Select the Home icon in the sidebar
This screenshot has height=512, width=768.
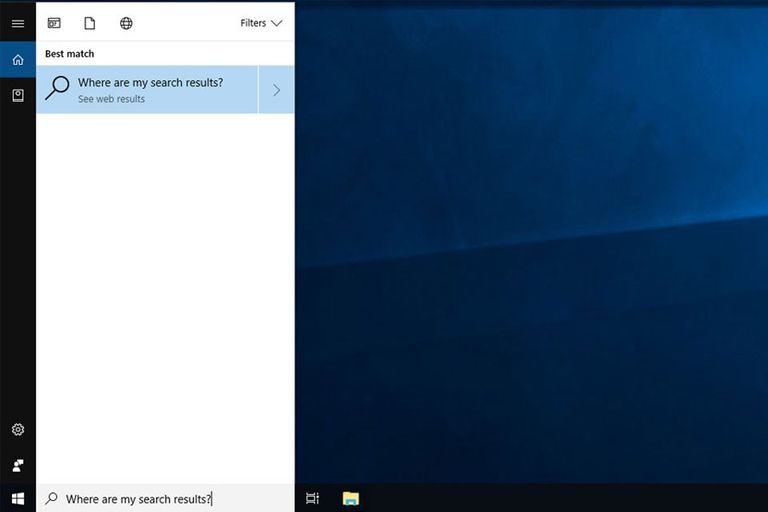18,60
